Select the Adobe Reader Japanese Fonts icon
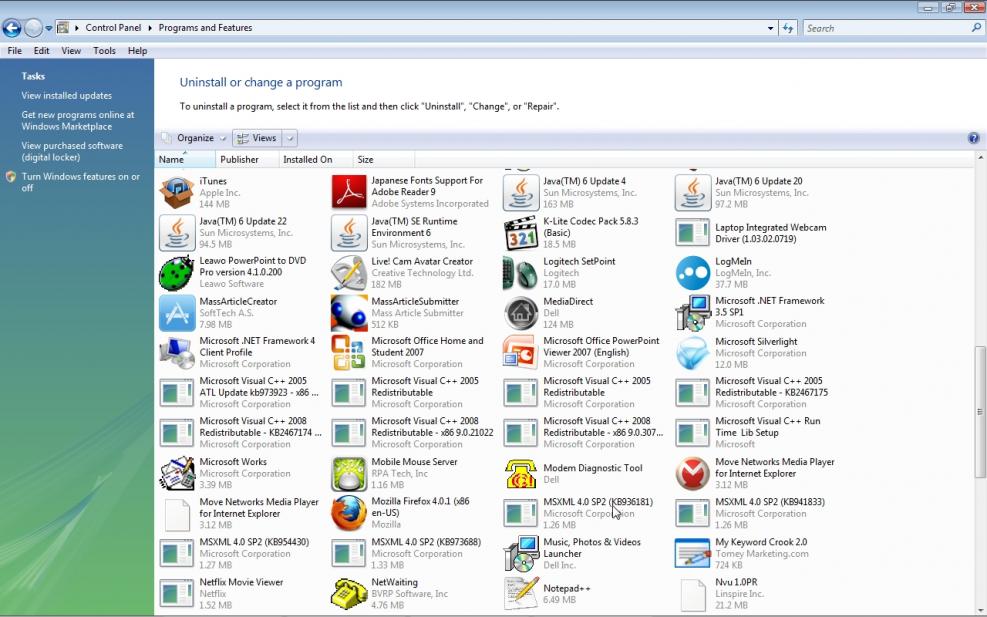The height and width of the screenshot is (617, 987). click(x=349, y=193)
